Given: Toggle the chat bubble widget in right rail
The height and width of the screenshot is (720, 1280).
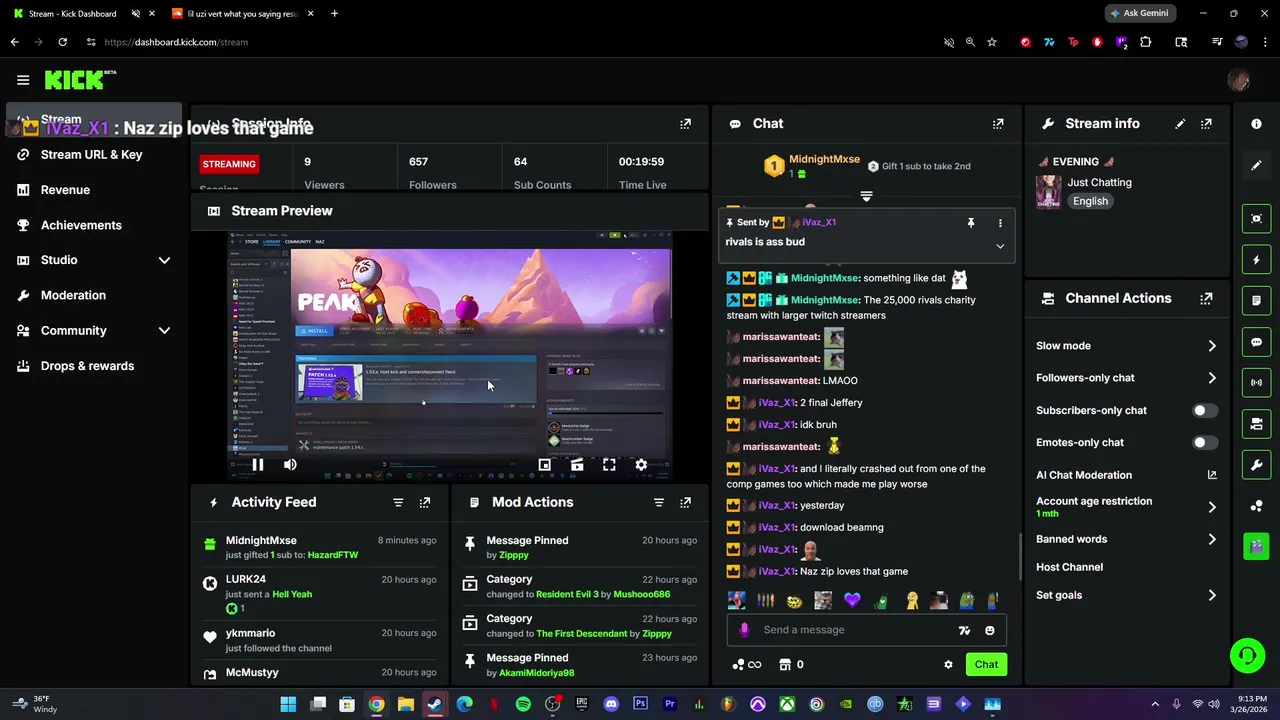Looking at the screenshot, I should click(1257, 342).
